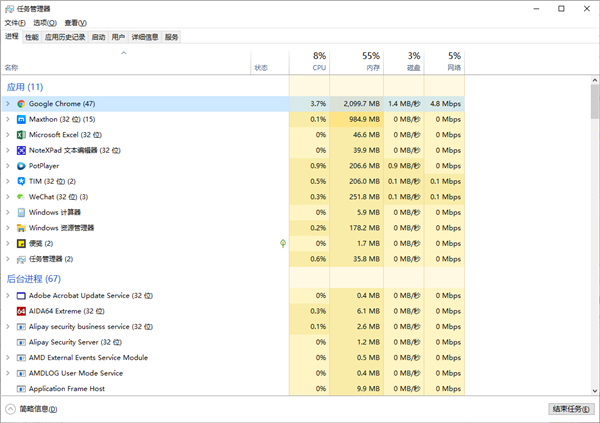Sort by the 磁盘 column header
Image resolution: width=600 pixels, height=423 pixels.
(404, 62)
